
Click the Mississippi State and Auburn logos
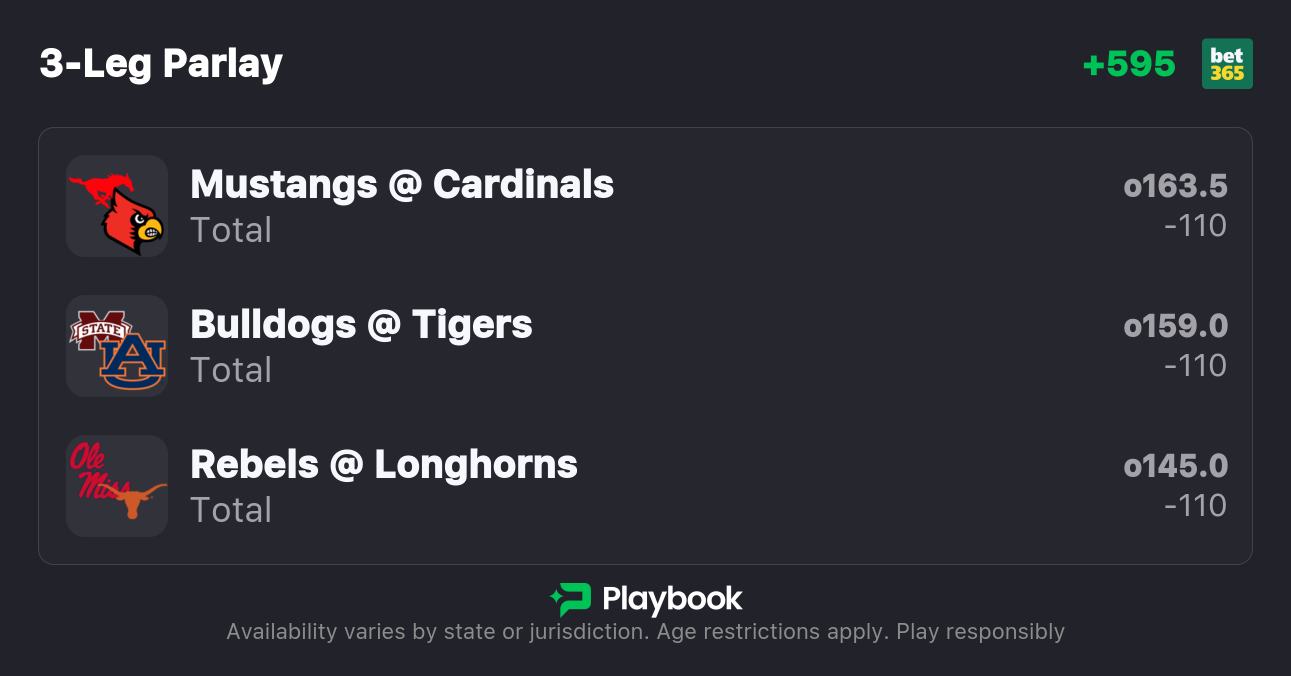pos(117,346)
